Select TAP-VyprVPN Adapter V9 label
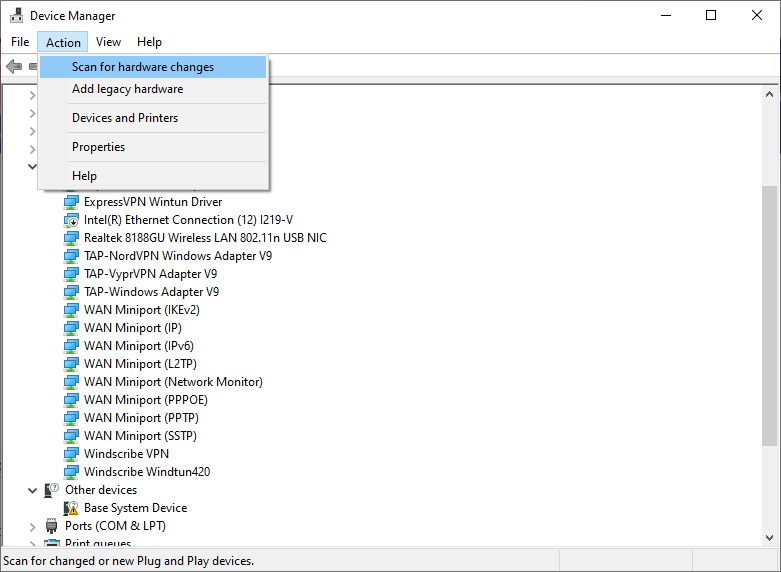 [150, 274]
